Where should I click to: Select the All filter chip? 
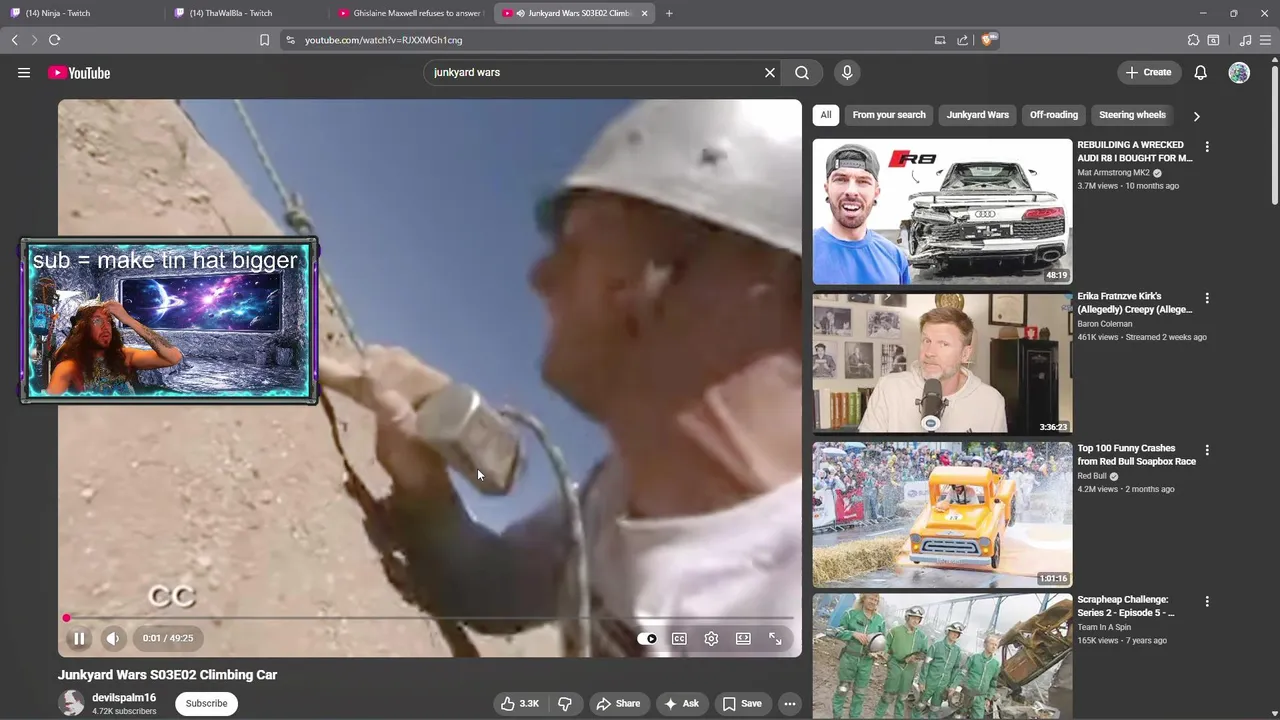[826, 115]
